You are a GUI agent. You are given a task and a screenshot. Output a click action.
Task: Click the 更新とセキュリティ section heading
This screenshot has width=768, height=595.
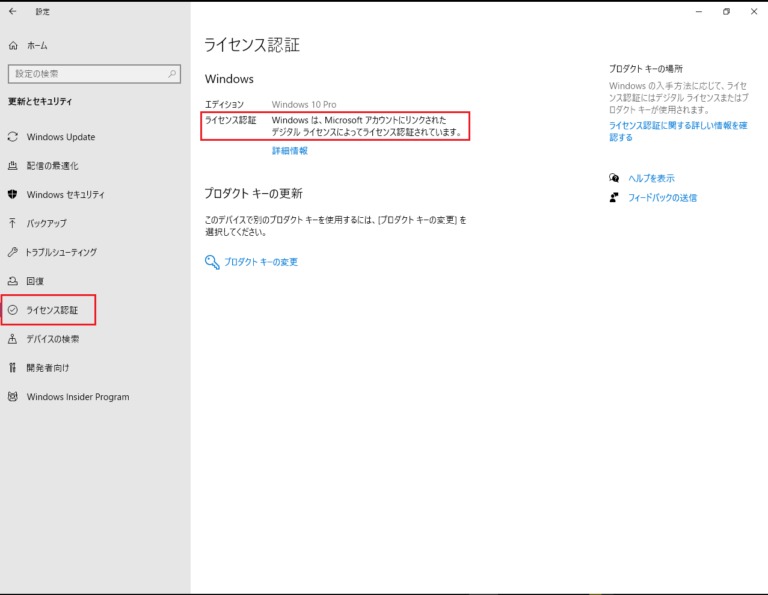coord(40,101)
